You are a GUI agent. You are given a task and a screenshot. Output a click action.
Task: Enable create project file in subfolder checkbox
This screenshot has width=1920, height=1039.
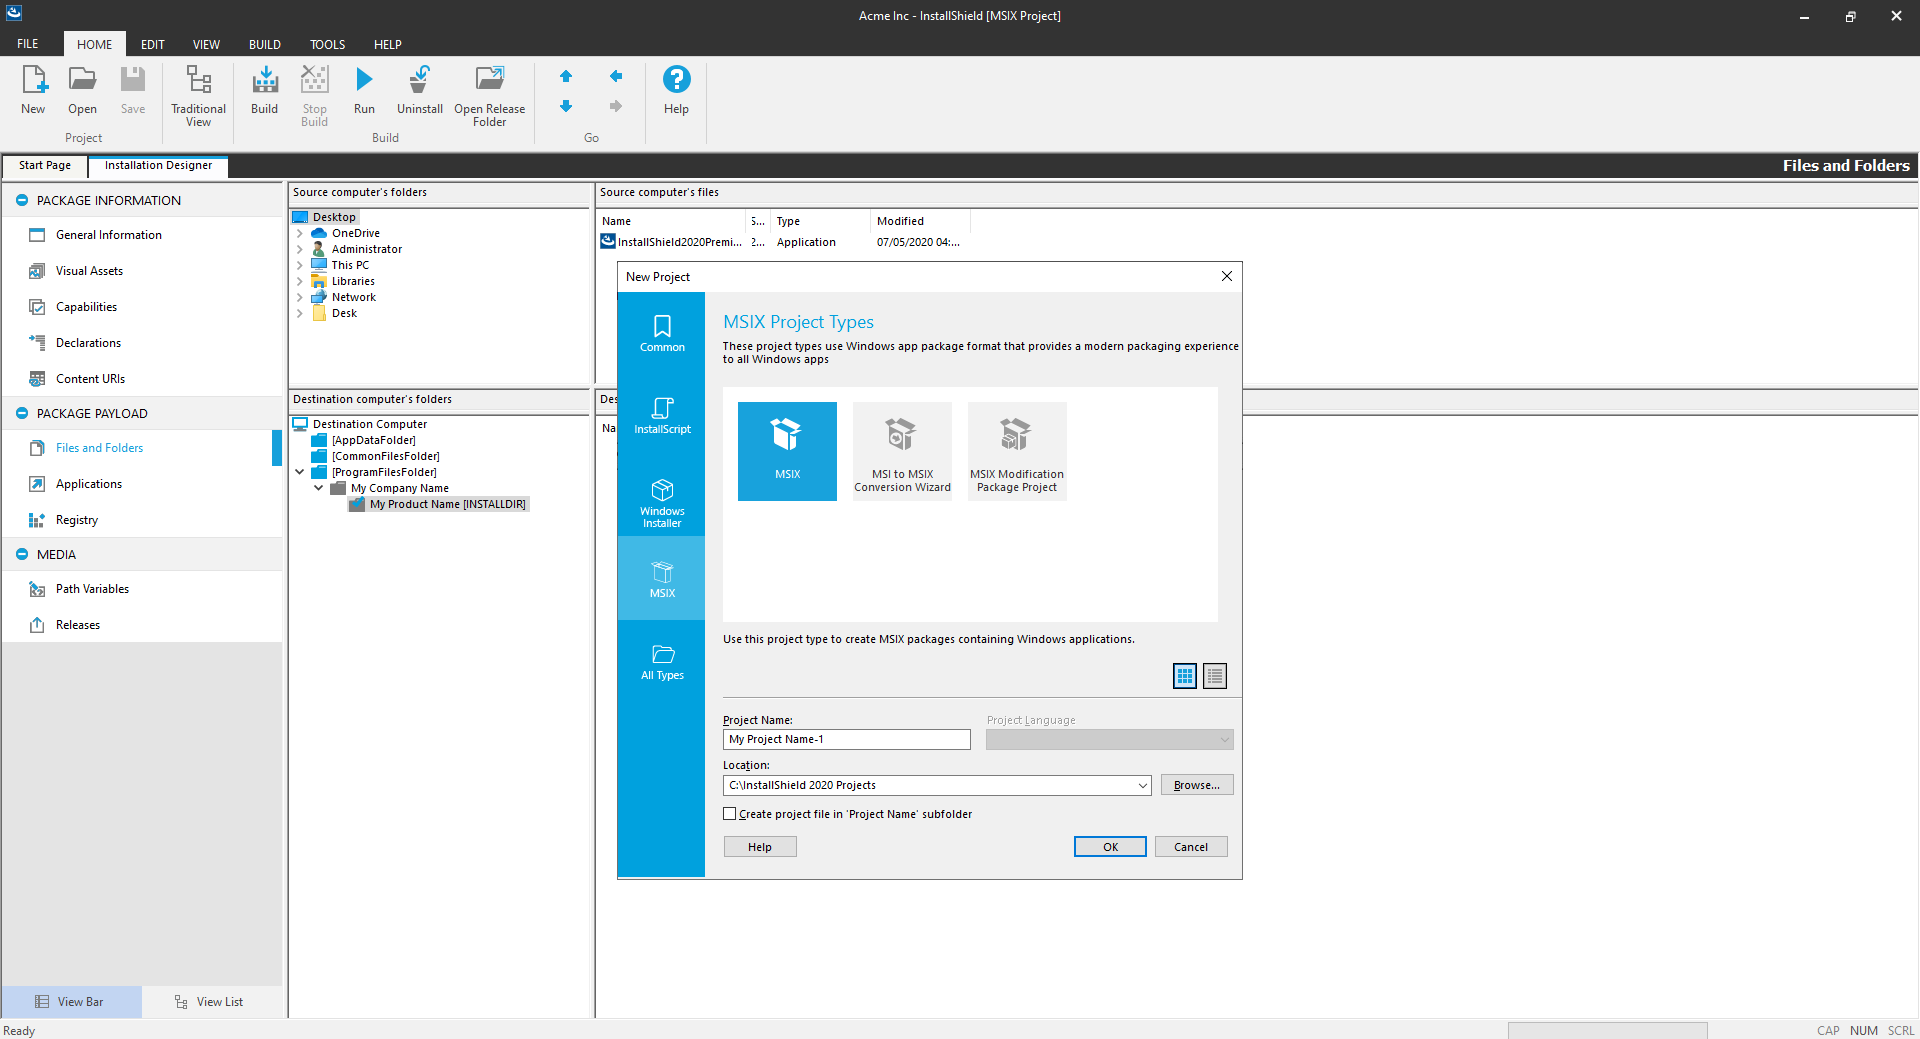tap(730, 814)
